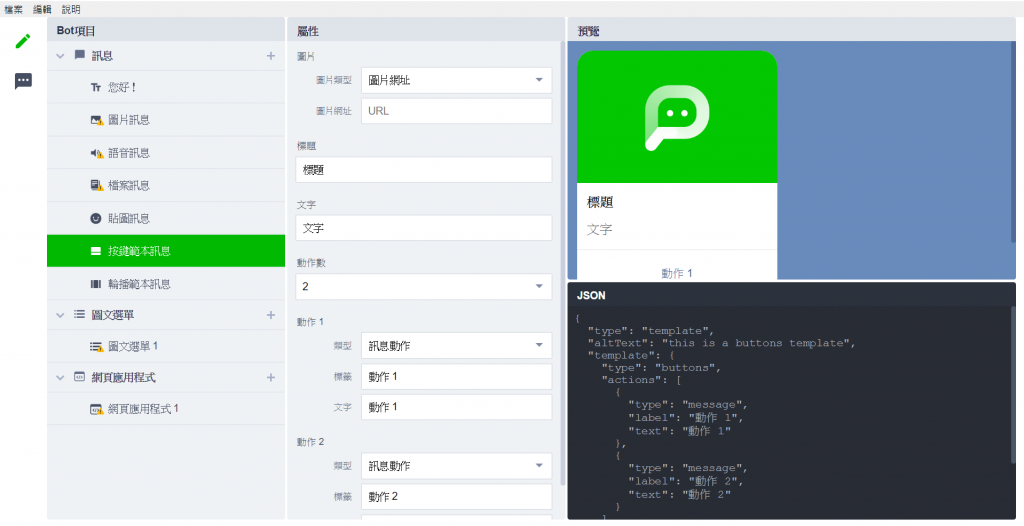Viewport: 1024px width, 526px height.
Task: Click the 屬性 panel header
Action: 426,31
